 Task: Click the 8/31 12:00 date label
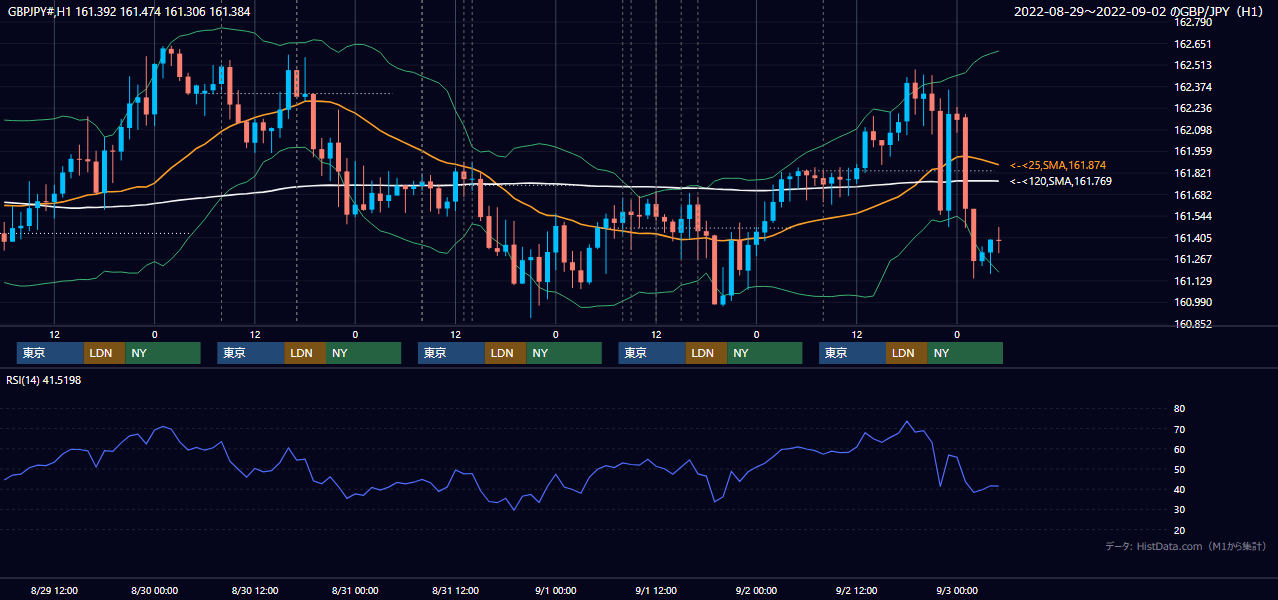pos(456,590)
